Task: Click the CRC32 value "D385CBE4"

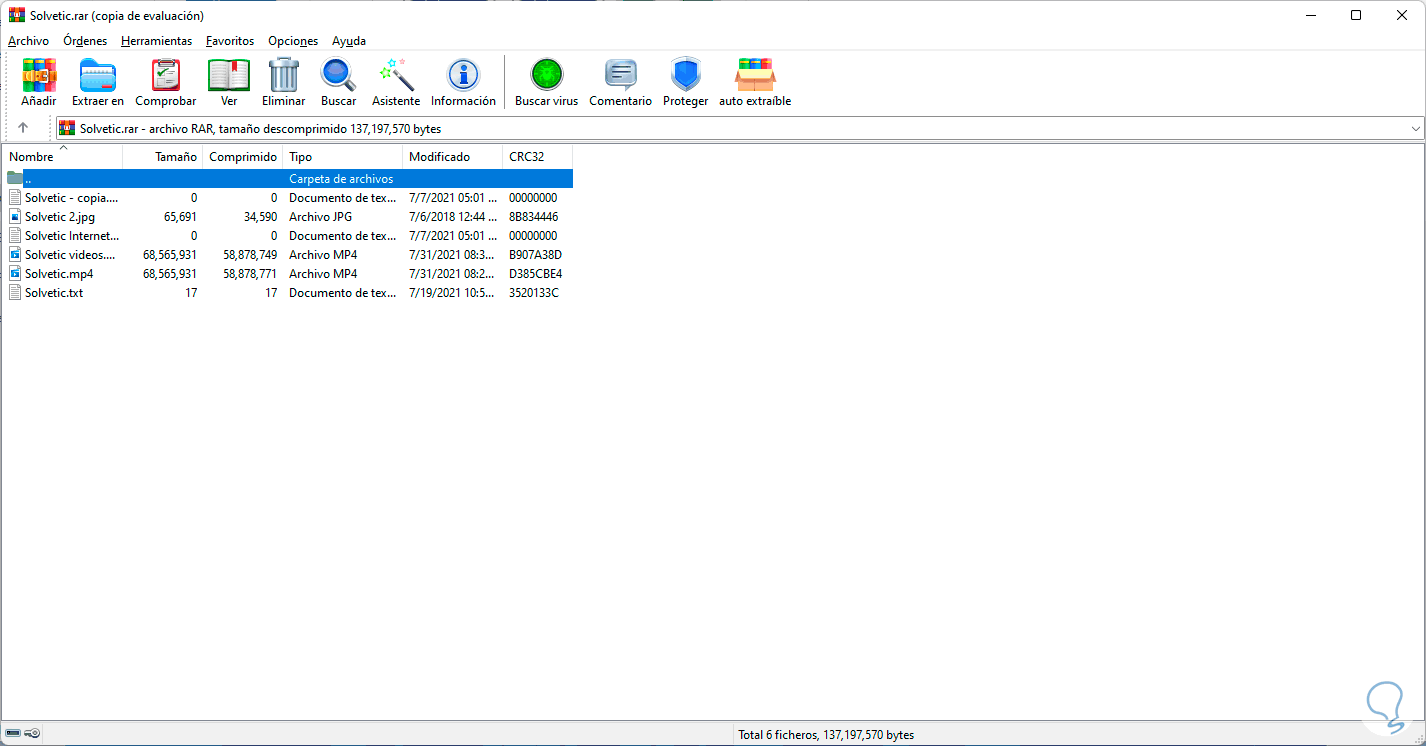Action: coord(536,274)
